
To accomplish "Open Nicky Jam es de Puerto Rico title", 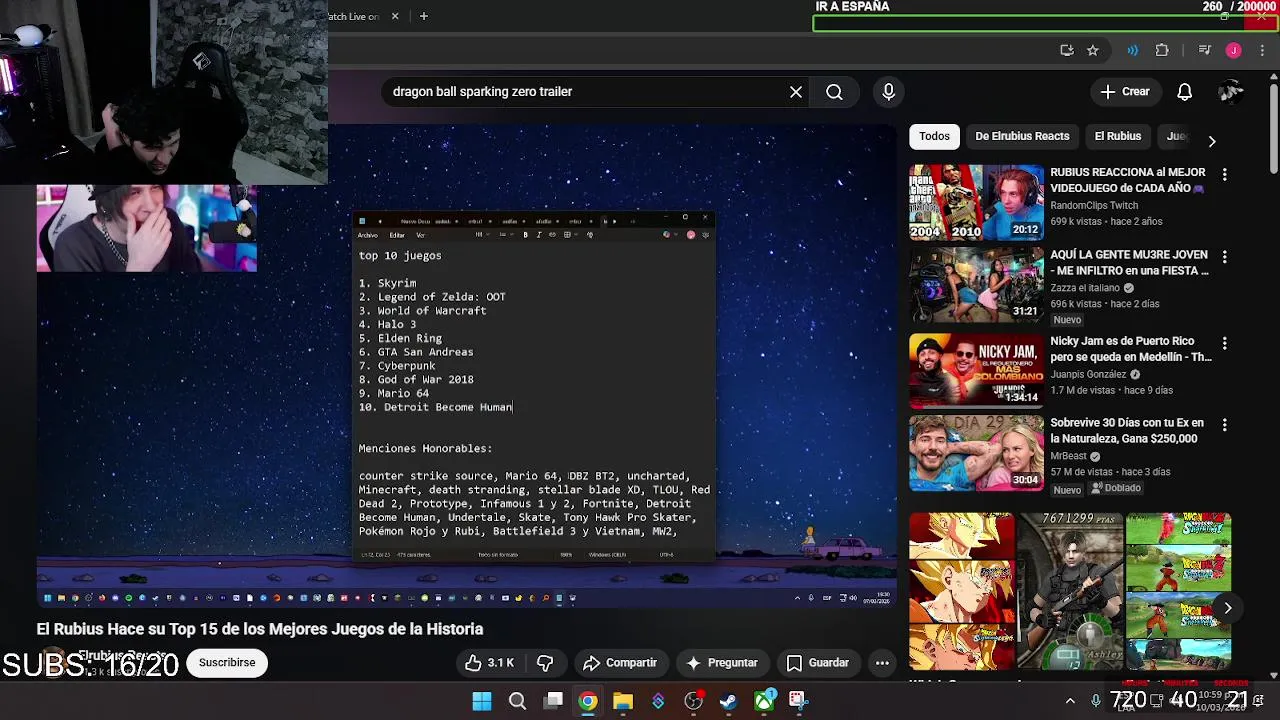I will (x=1131, y=349).
